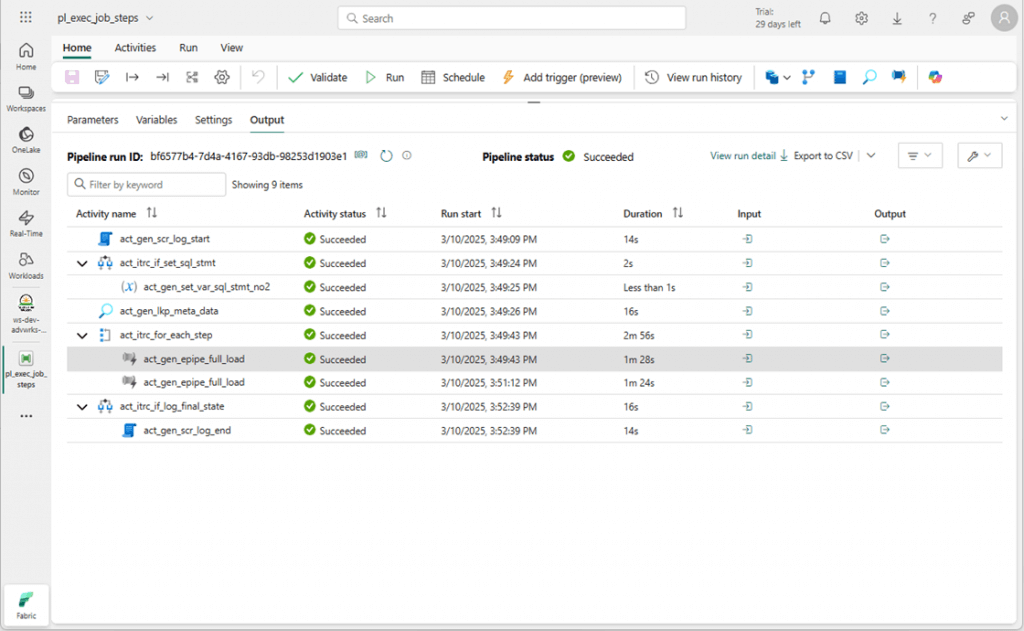
Task: Collapse the act_itrc_if_set_sql_stmt row
Action: [x=82, y=263]
